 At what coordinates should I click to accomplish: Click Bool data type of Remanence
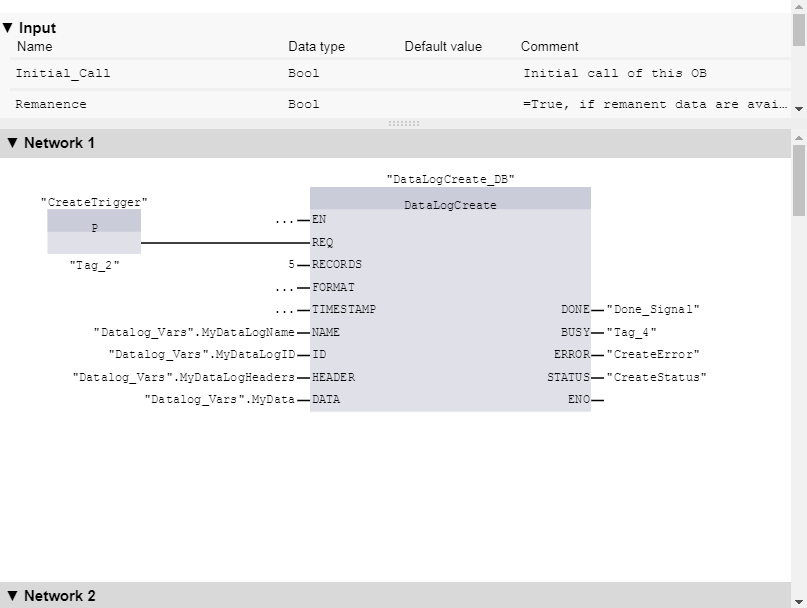point(304,104)
